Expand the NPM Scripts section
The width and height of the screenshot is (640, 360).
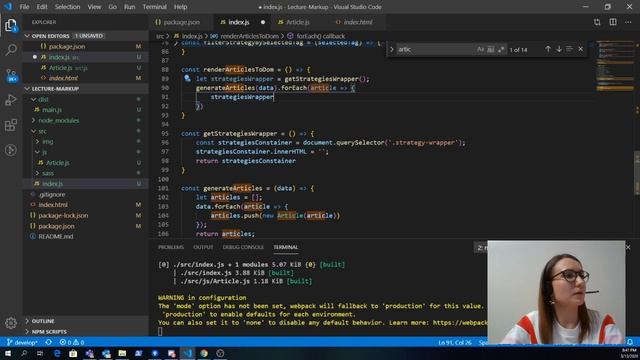click(86, 332)
